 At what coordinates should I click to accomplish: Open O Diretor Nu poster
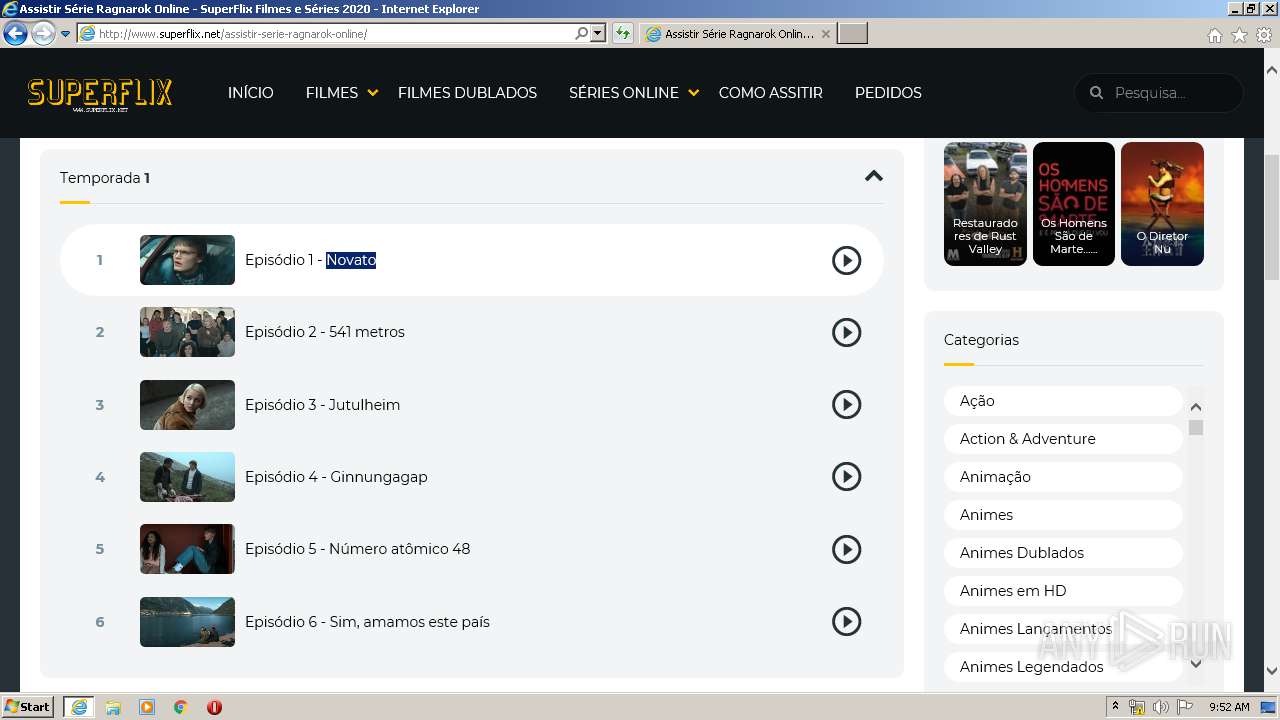tap(1162, 204)
